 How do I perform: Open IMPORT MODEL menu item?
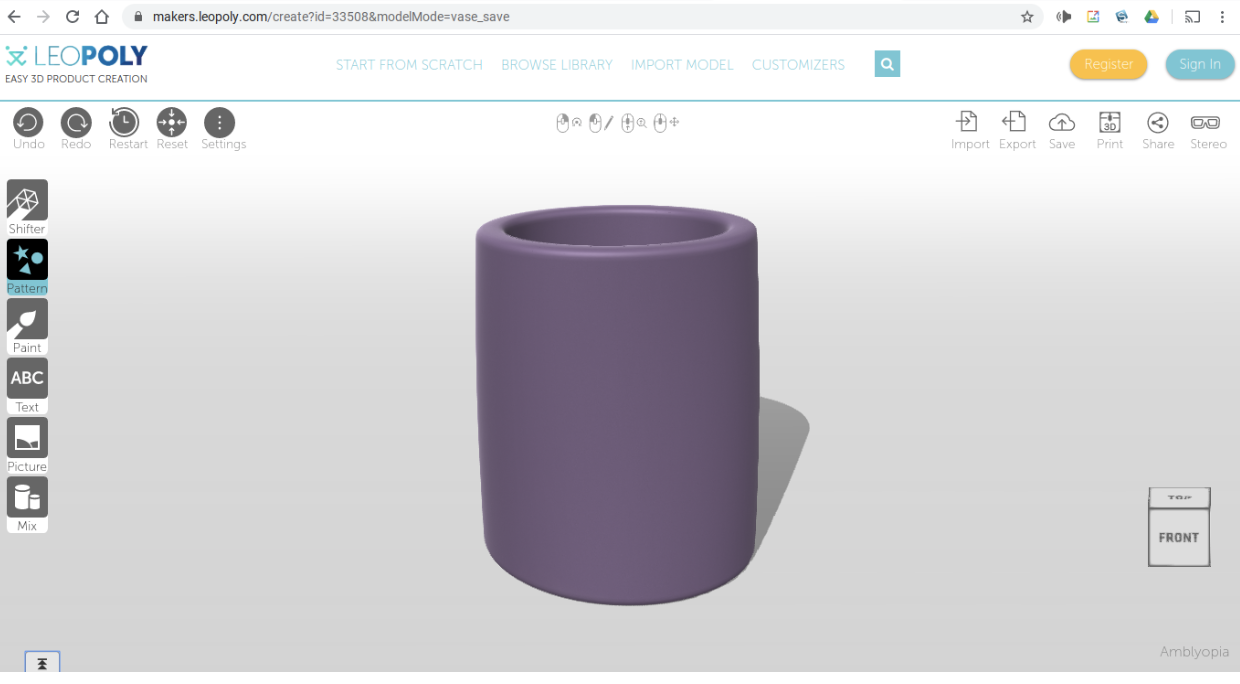682,65
